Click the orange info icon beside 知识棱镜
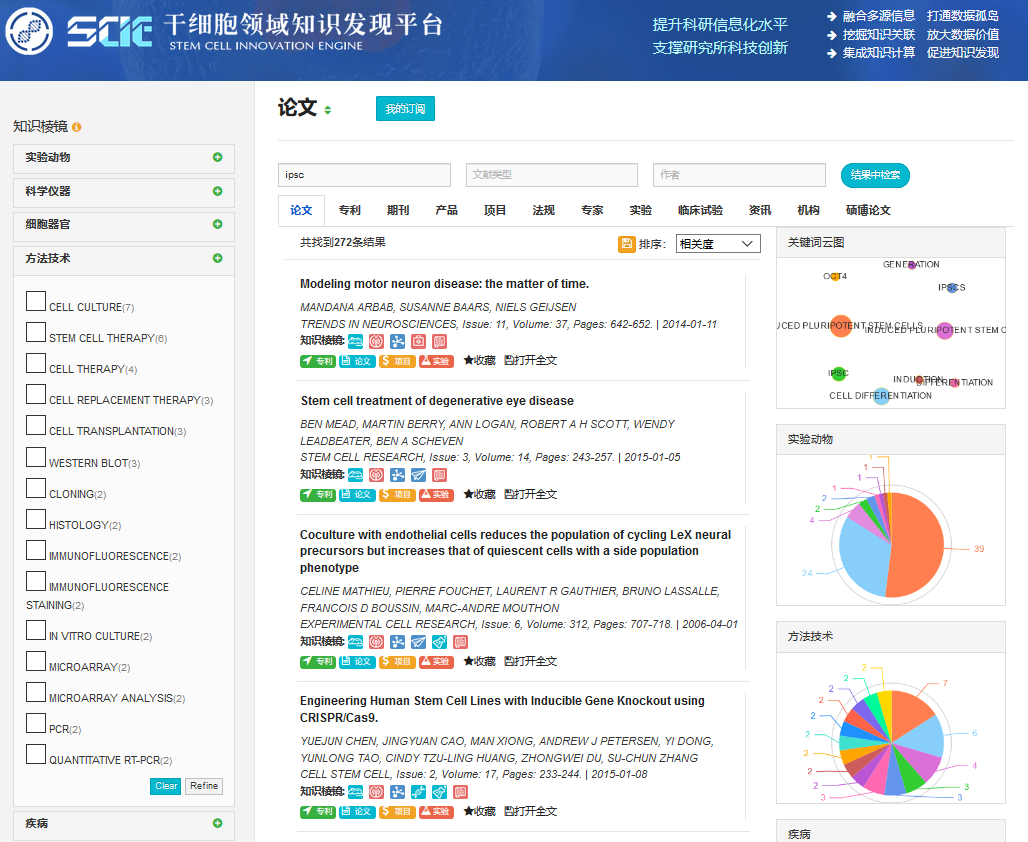The image size is (1028, 842). tap(77, 127)
